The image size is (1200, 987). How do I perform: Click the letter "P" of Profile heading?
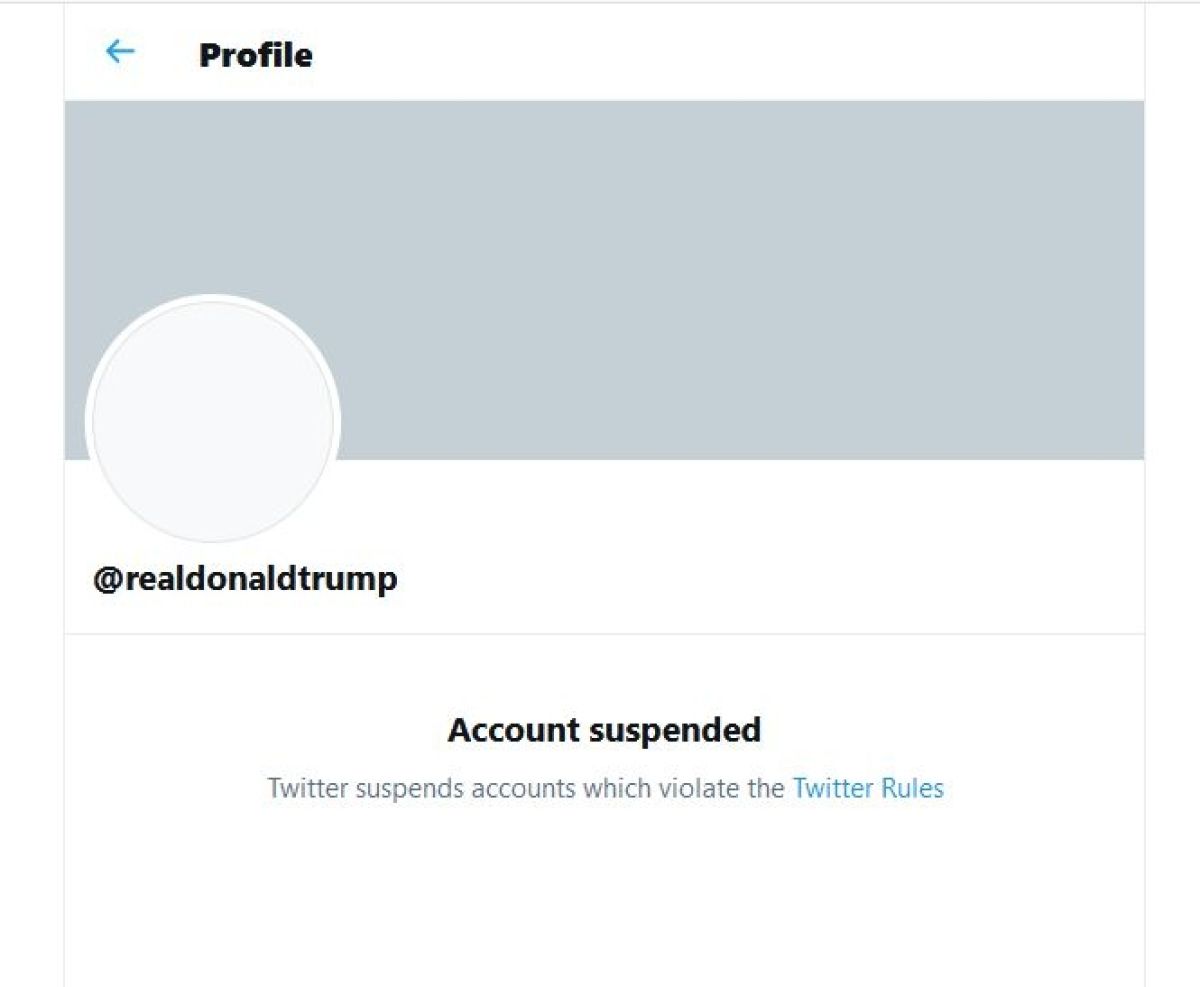208,54
